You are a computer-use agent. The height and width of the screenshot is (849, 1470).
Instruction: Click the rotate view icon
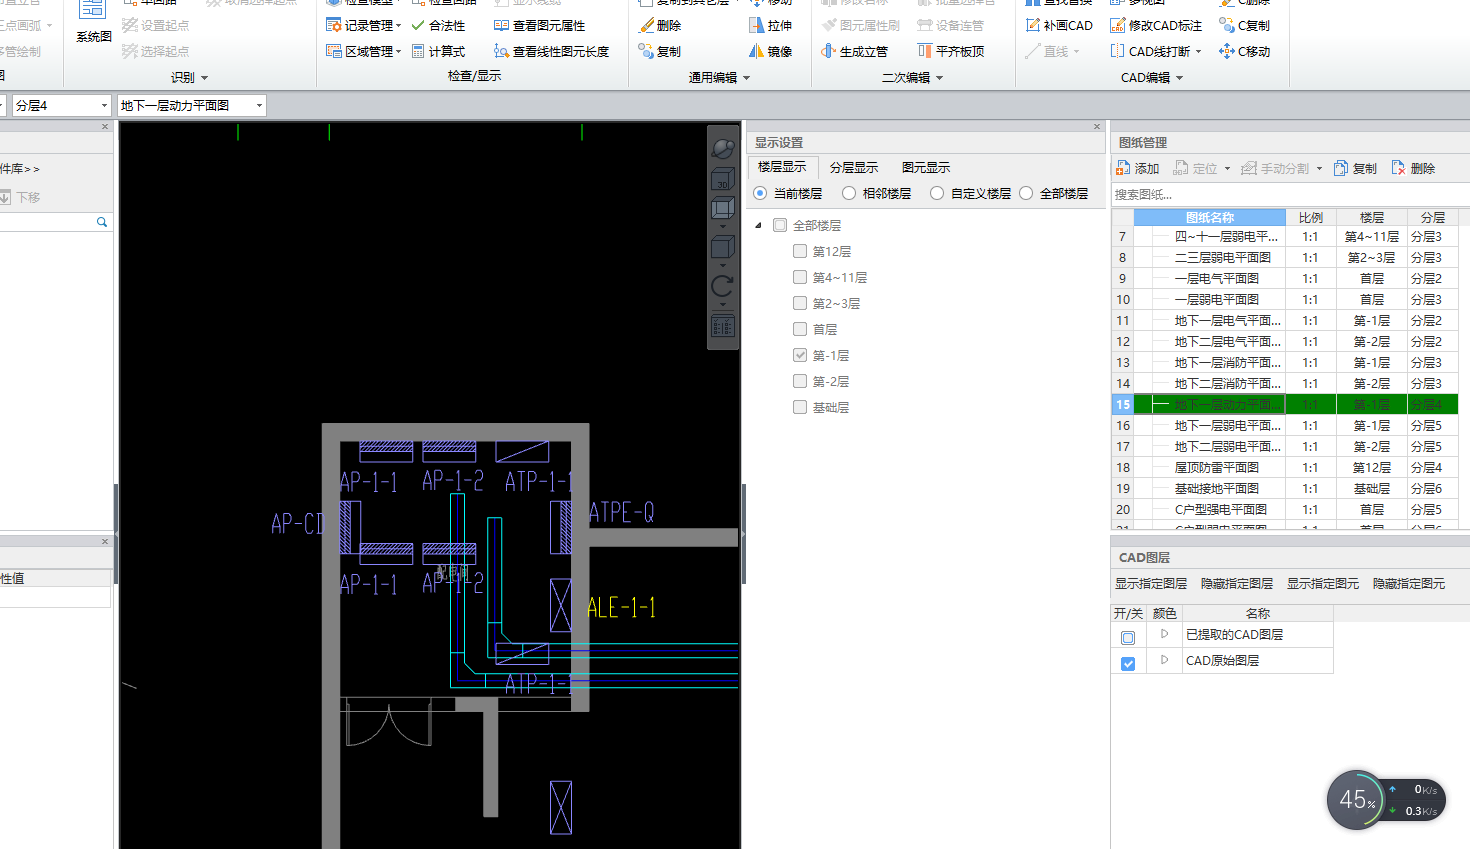[x=723, y=286]
